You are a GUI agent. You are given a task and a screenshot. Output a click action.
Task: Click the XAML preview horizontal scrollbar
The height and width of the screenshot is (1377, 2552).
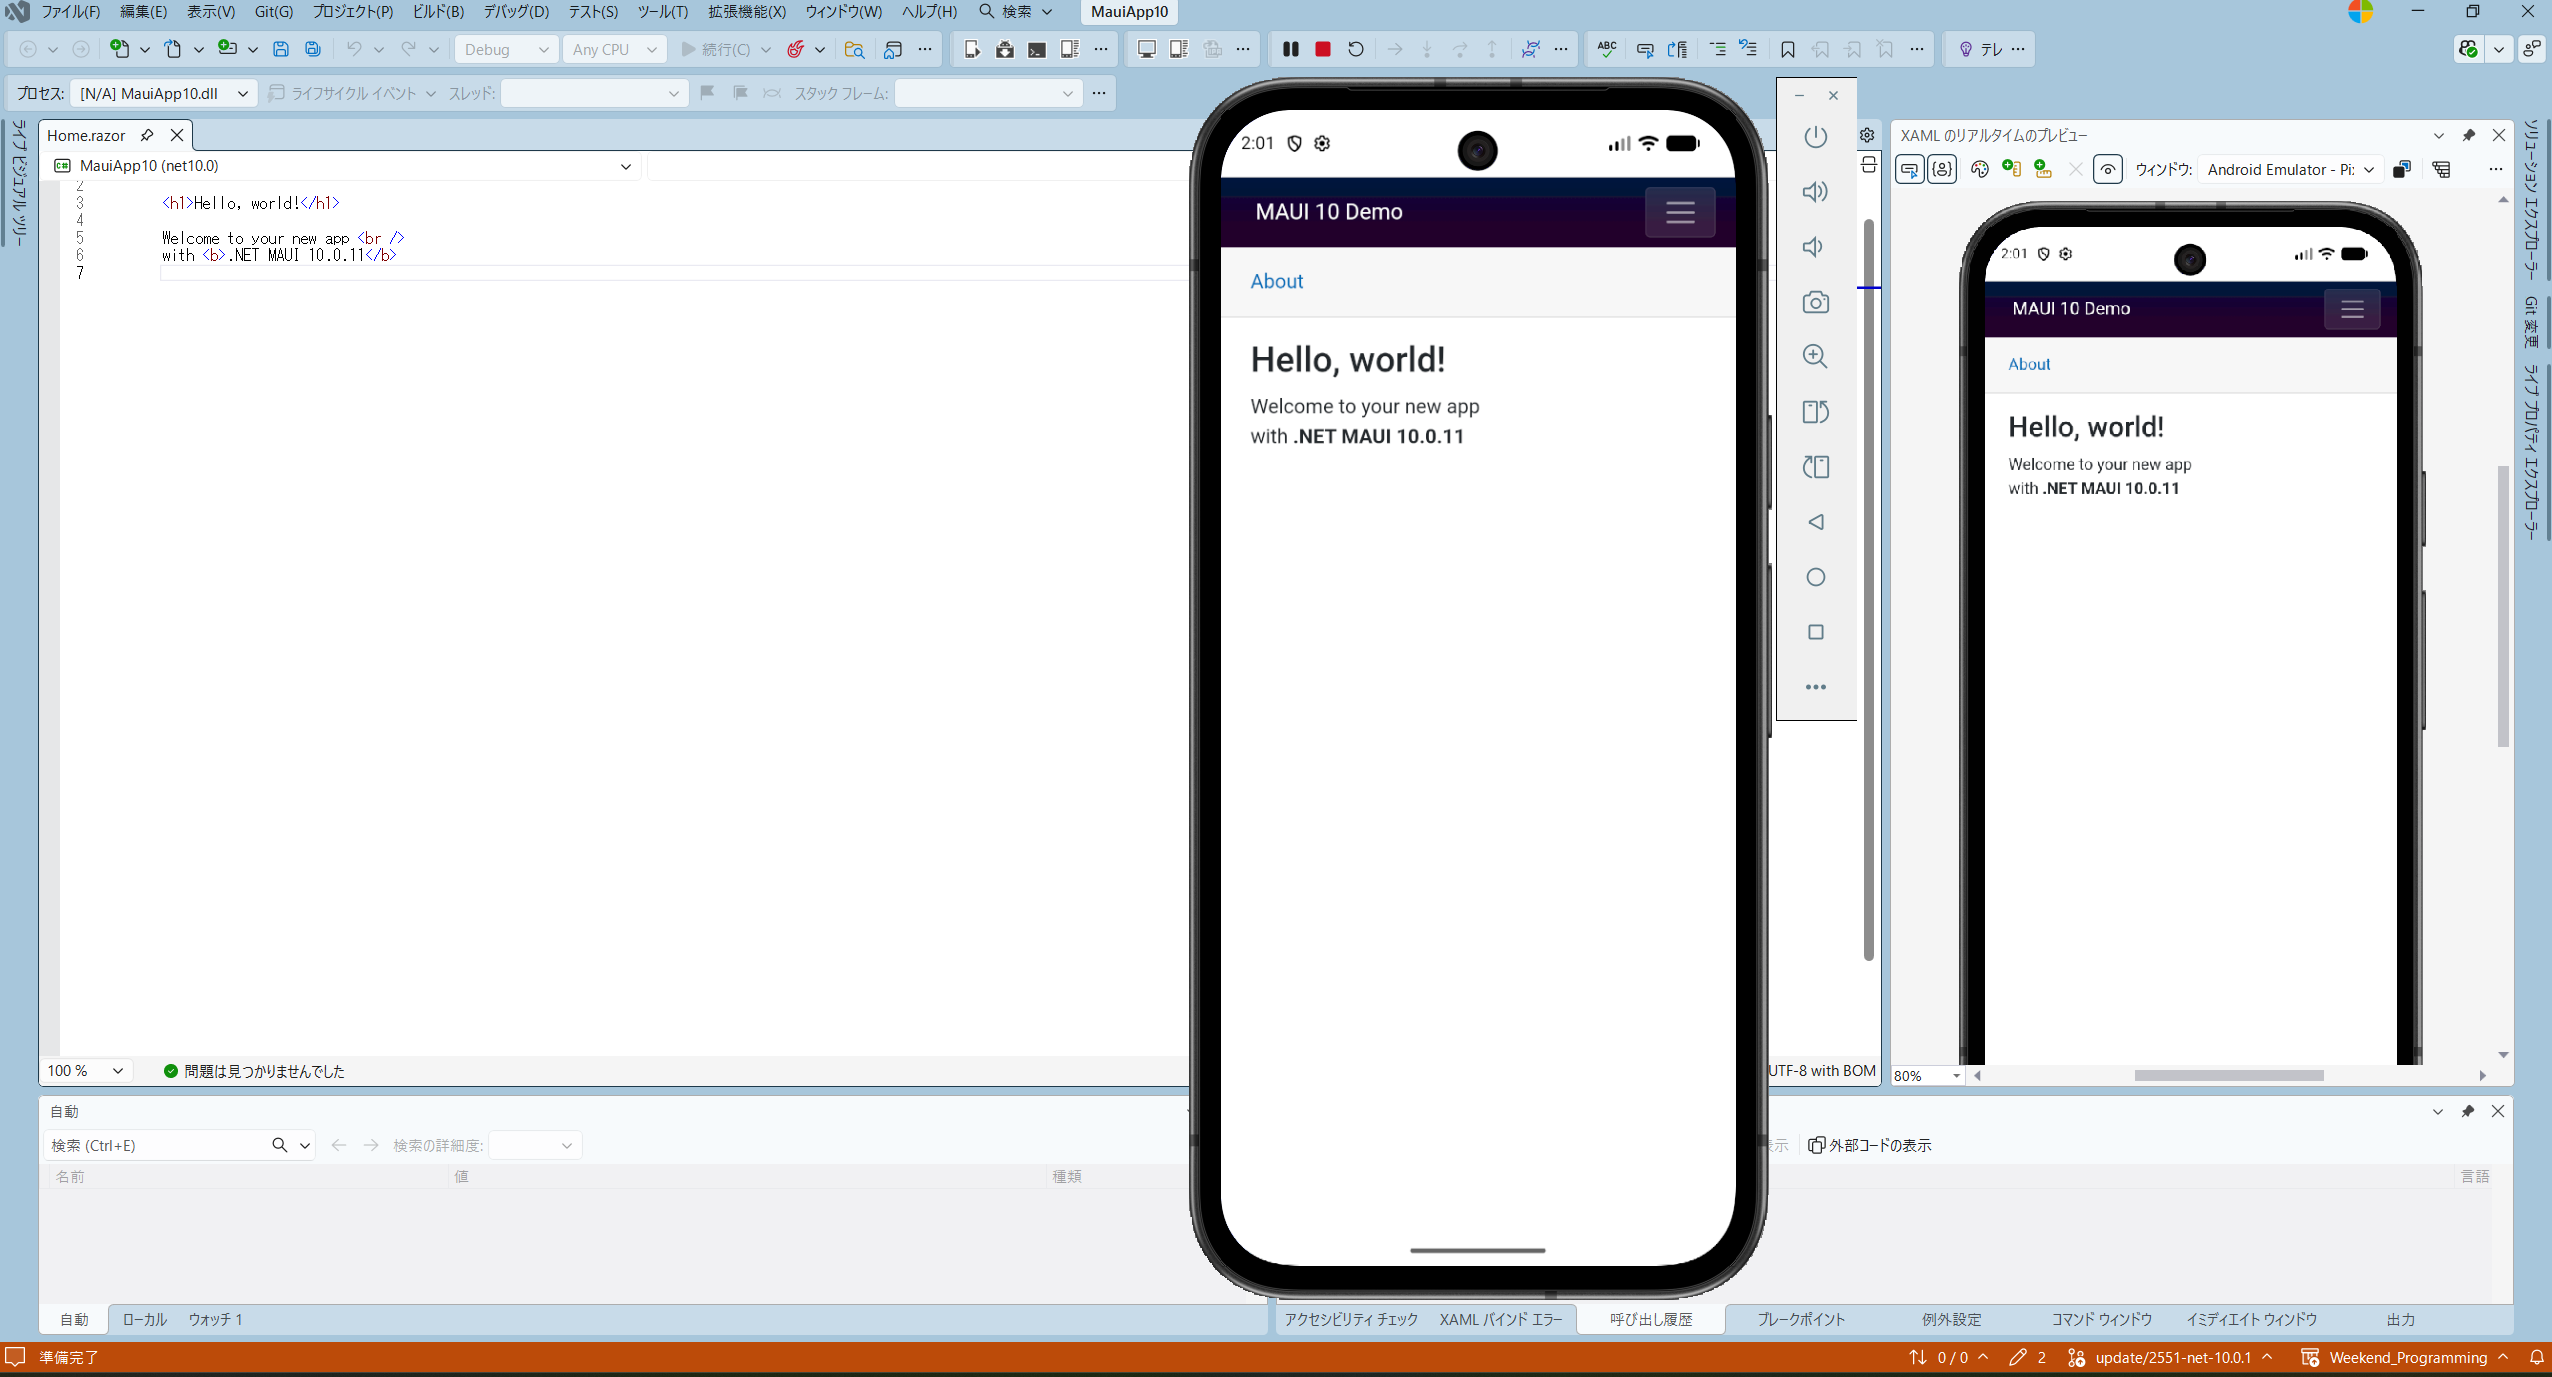[2228, 1076]
